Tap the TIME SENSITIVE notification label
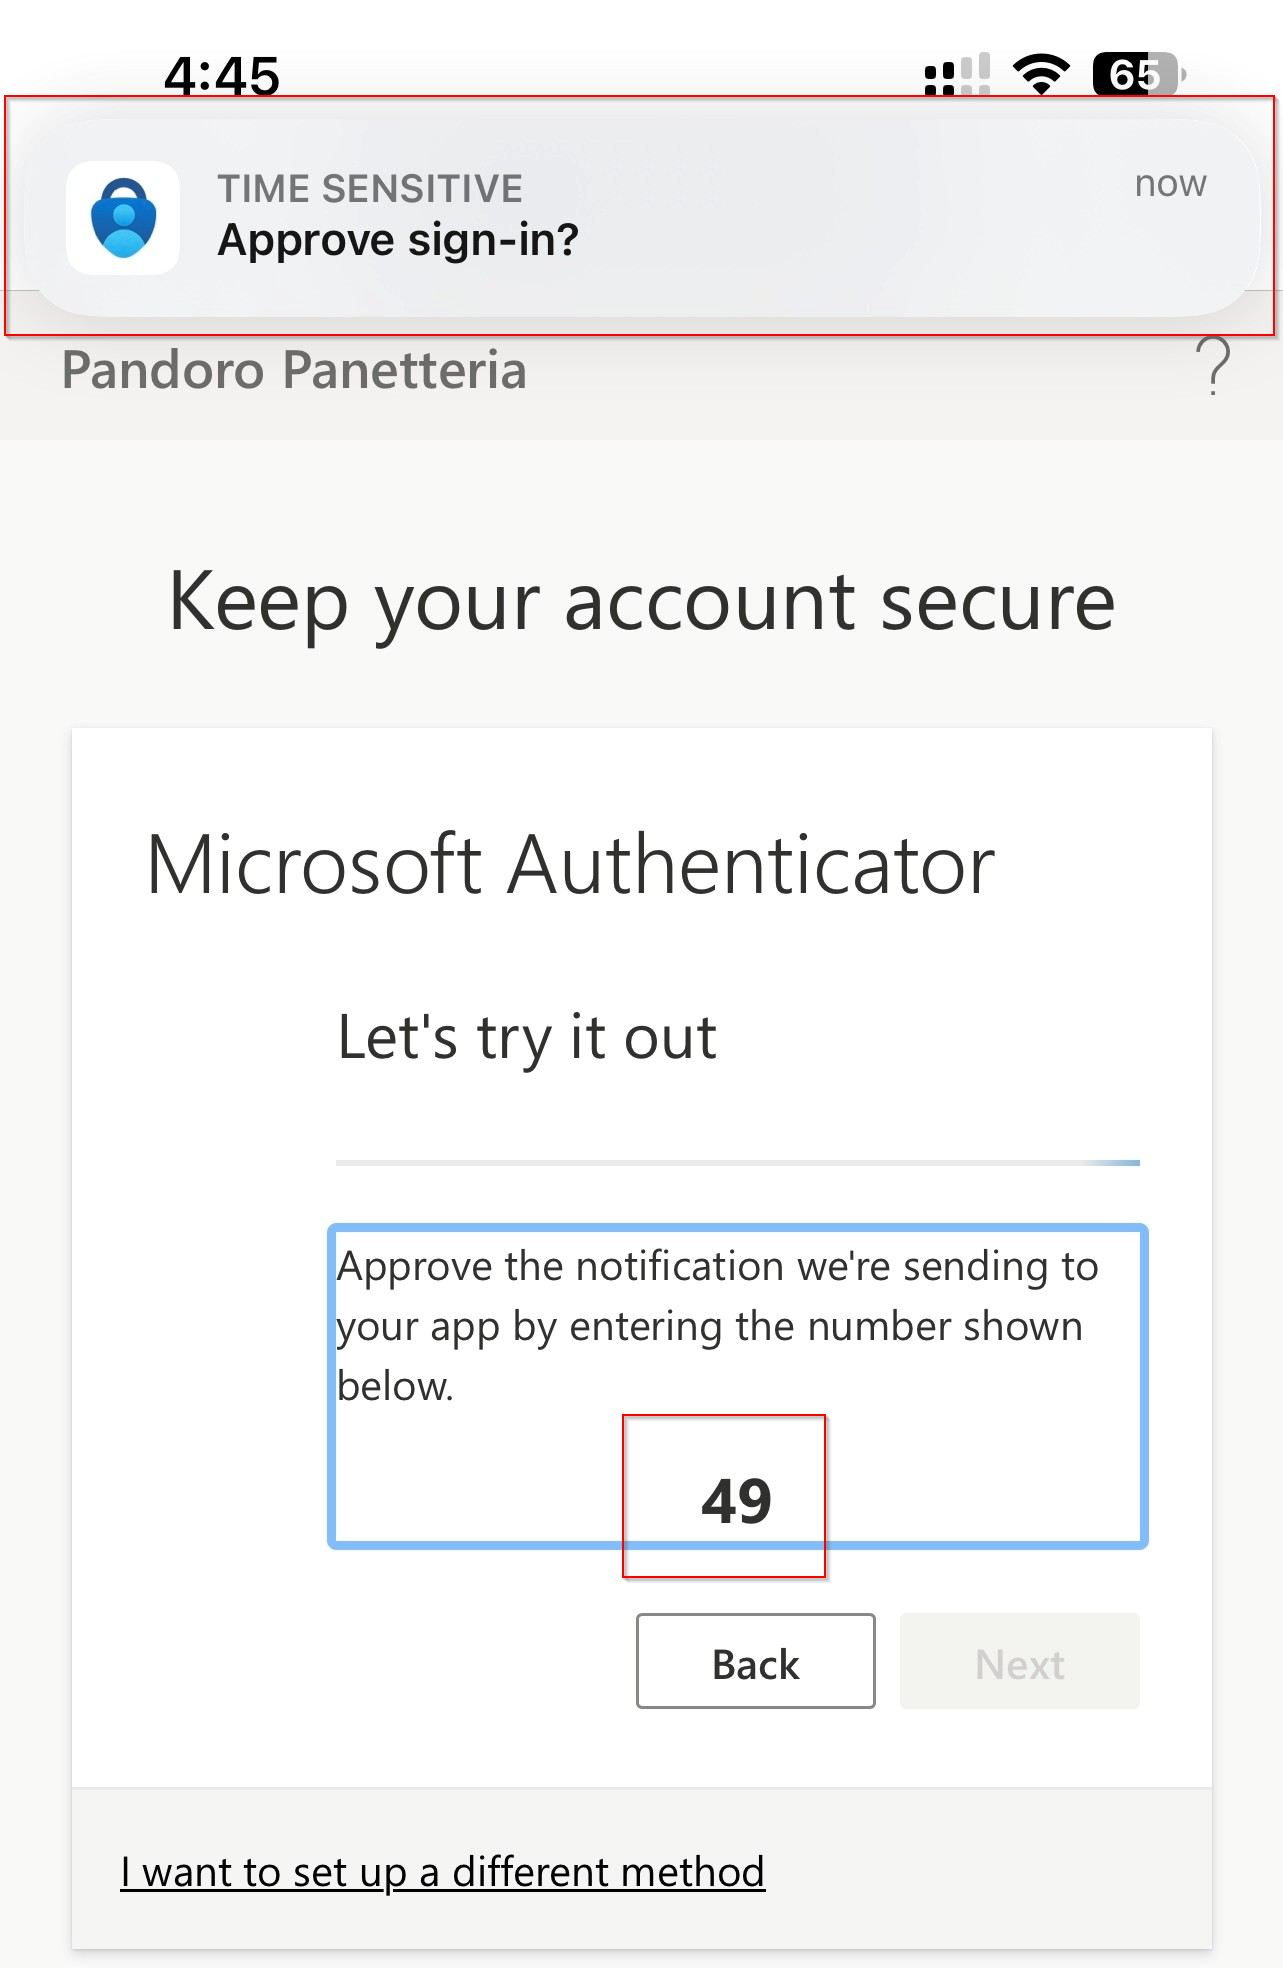 coord(370,188)
